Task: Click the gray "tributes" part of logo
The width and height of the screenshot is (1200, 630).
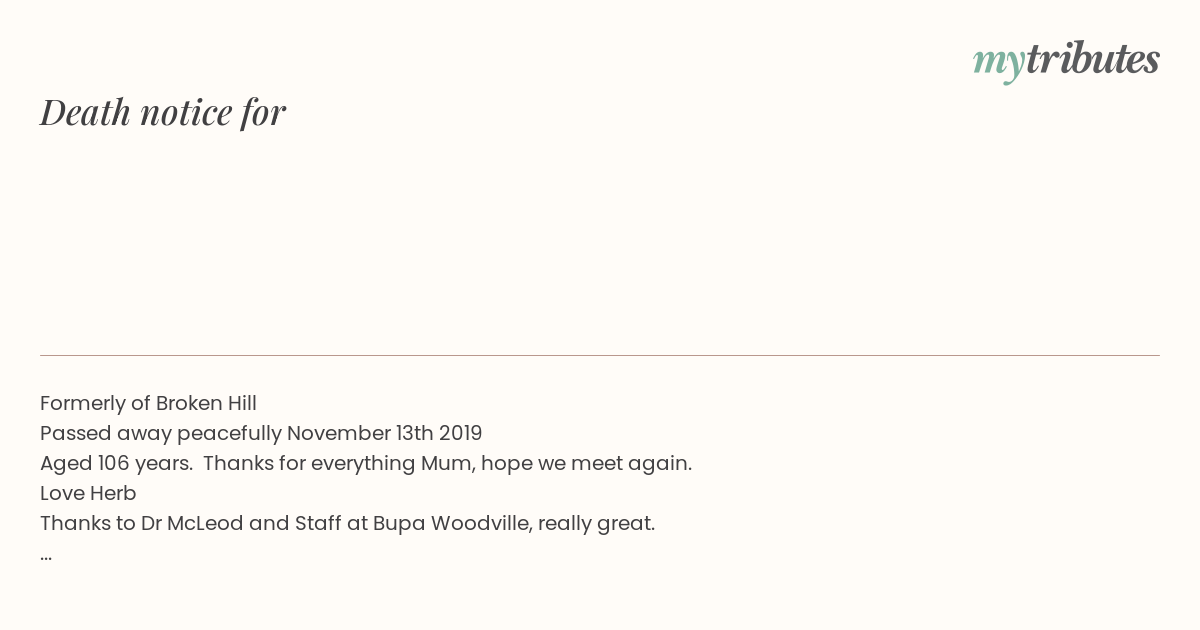Action: click(x=1093, y=58)
